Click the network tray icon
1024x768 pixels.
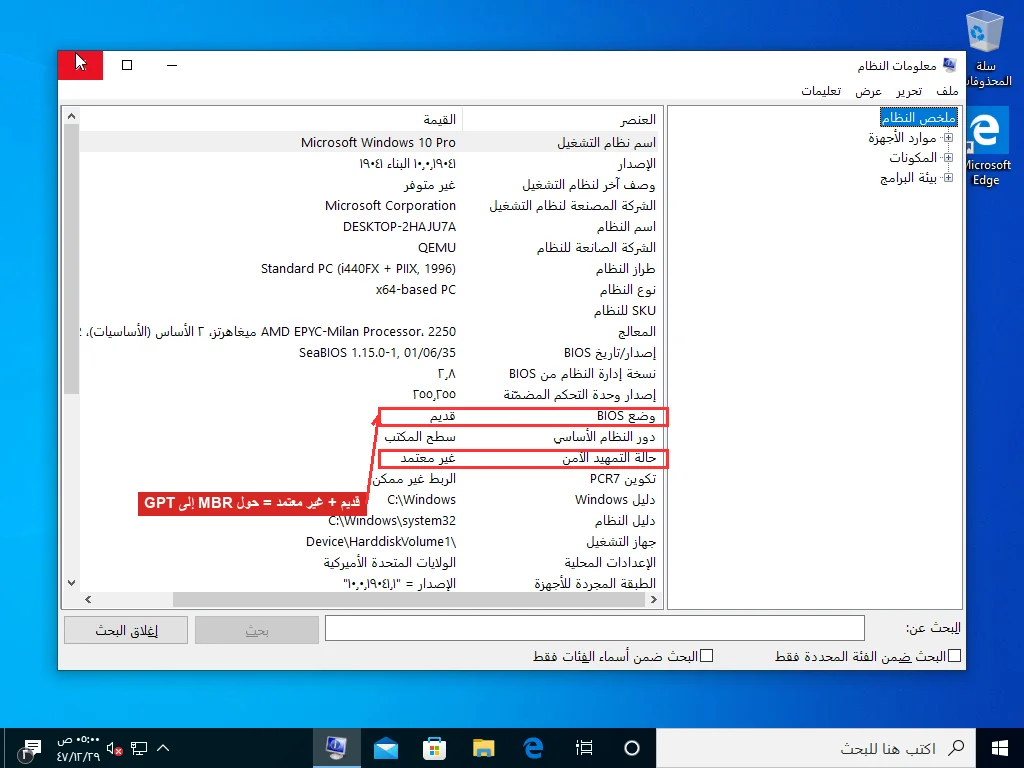click(x=138, y=748)
